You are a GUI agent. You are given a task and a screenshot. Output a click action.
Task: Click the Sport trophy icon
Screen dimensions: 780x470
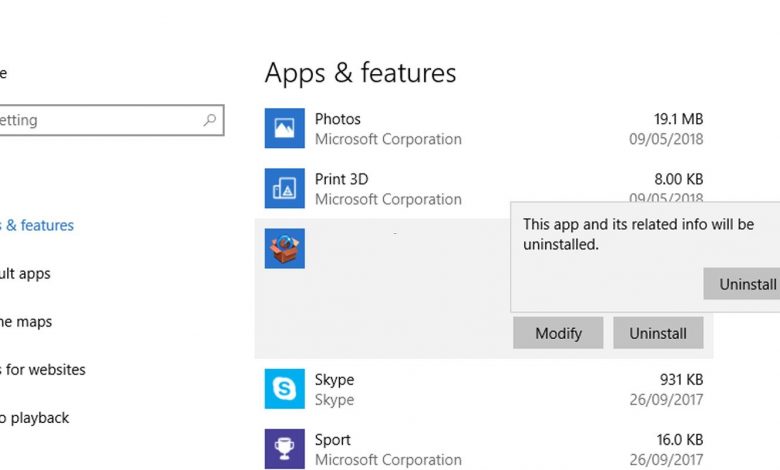284,448
